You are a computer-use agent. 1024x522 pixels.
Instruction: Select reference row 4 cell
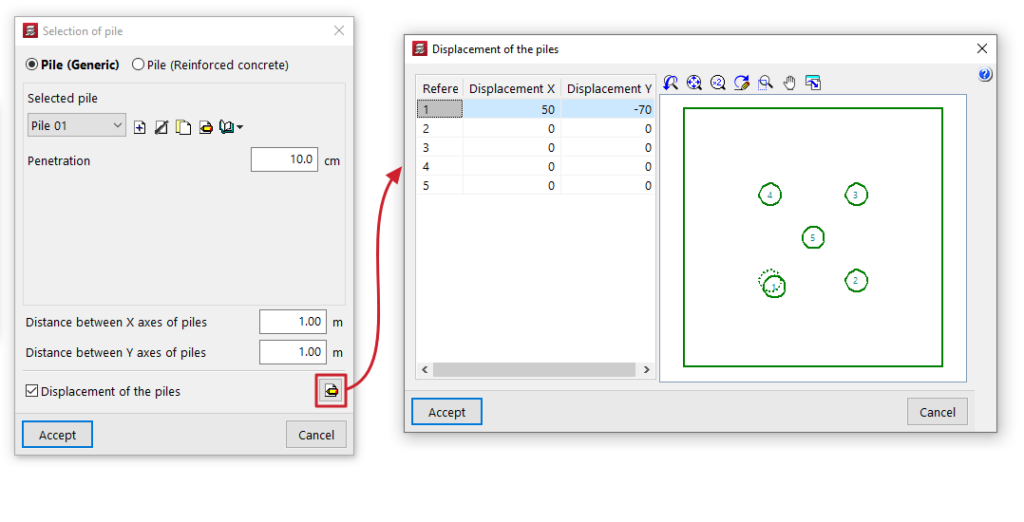tap(440, 167)
